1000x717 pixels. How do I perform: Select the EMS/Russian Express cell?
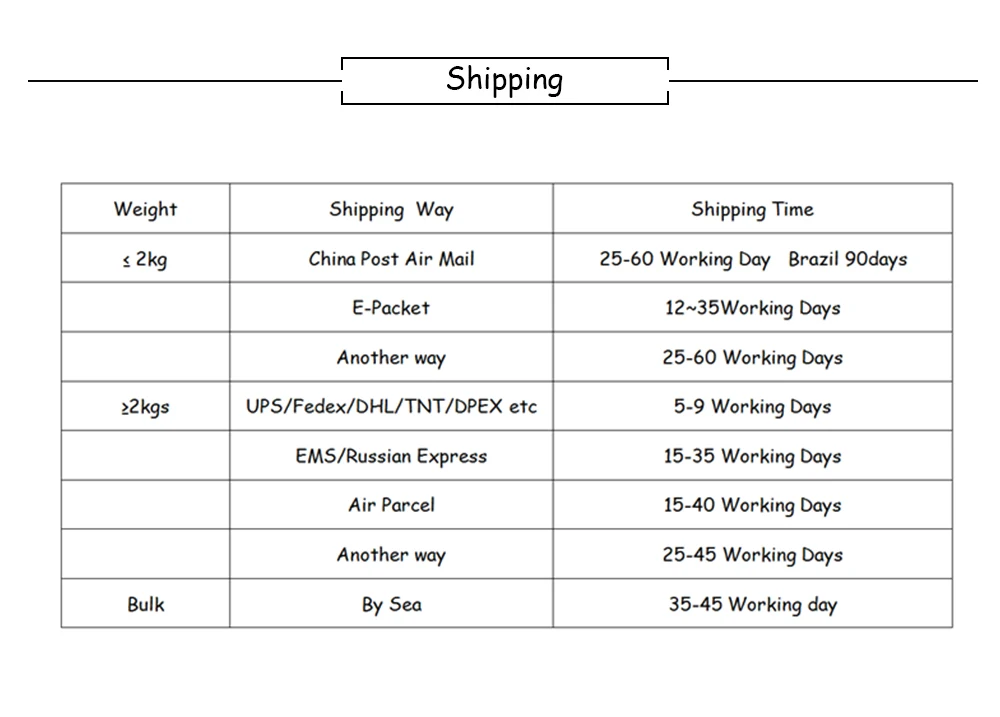(391, 456)
